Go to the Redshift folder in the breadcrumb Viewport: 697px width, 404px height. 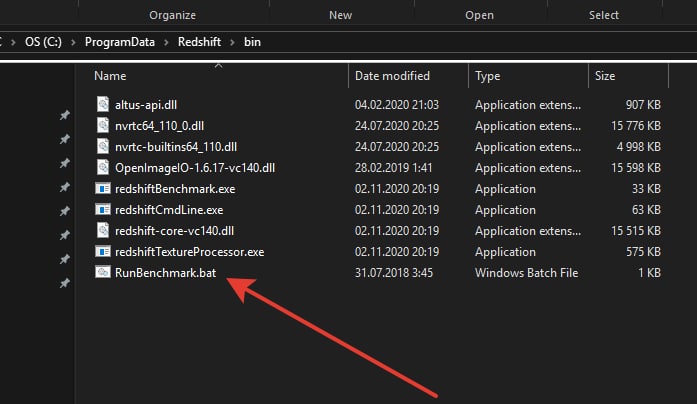(199, 42)
